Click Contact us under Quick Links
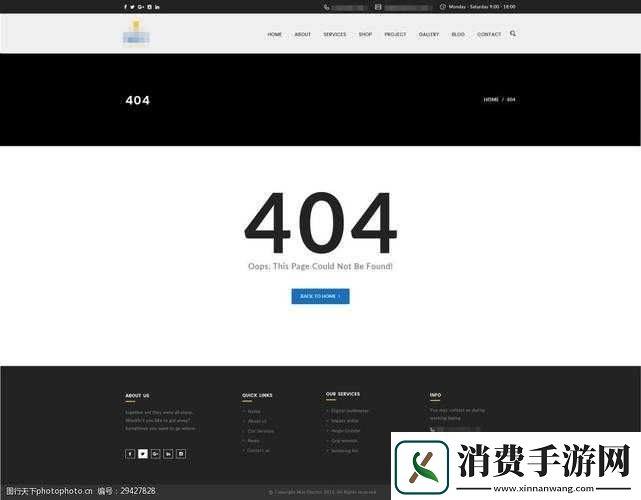Screen dimensions: 641x500 258,451
